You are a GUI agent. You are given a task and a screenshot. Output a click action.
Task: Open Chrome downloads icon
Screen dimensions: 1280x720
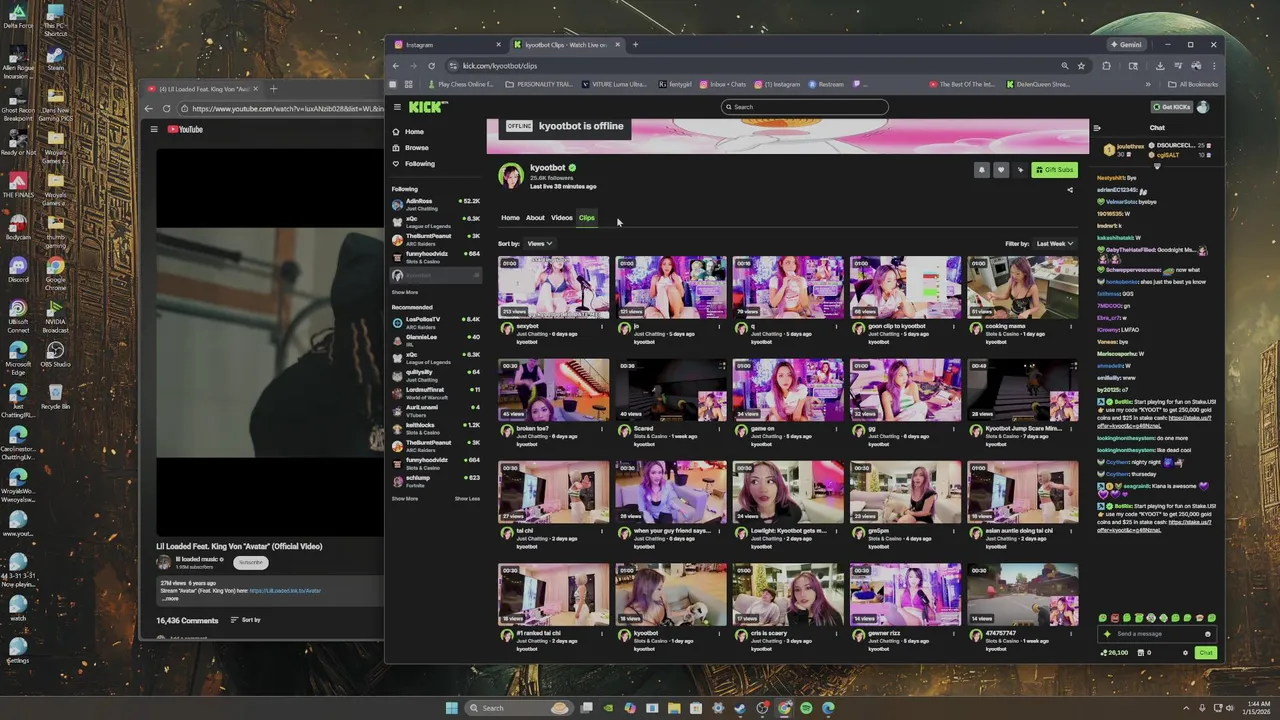[1159, 66]
